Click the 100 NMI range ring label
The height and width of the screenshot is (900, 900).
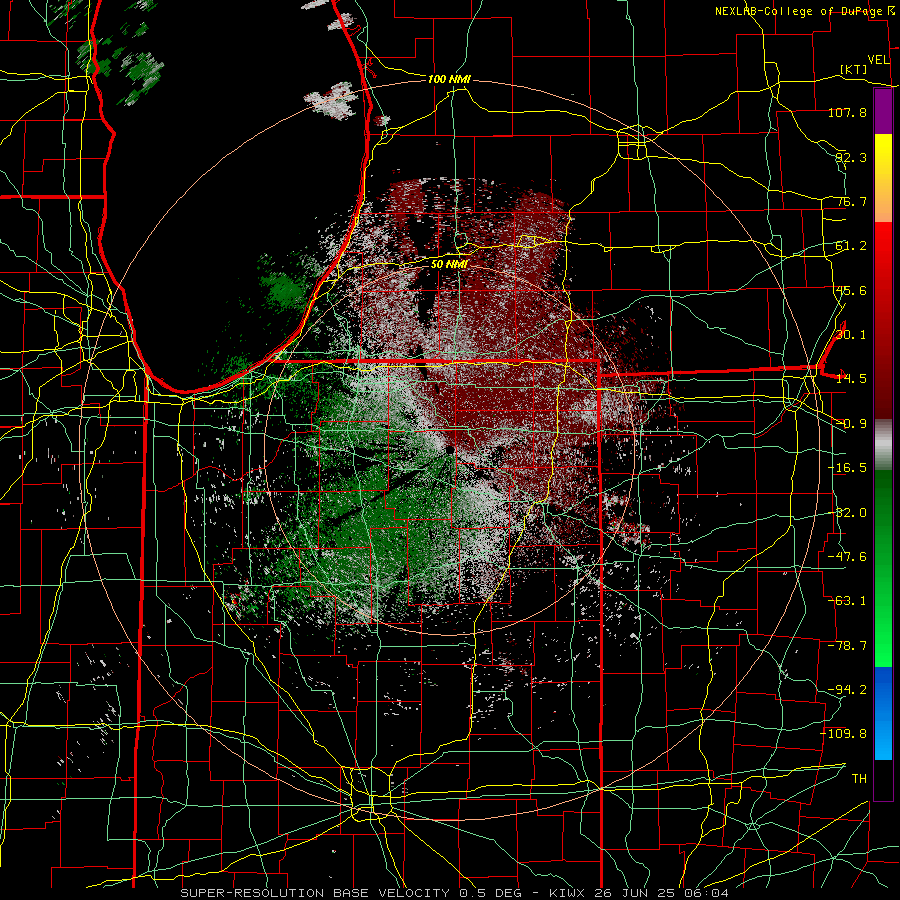coord(449,79)
